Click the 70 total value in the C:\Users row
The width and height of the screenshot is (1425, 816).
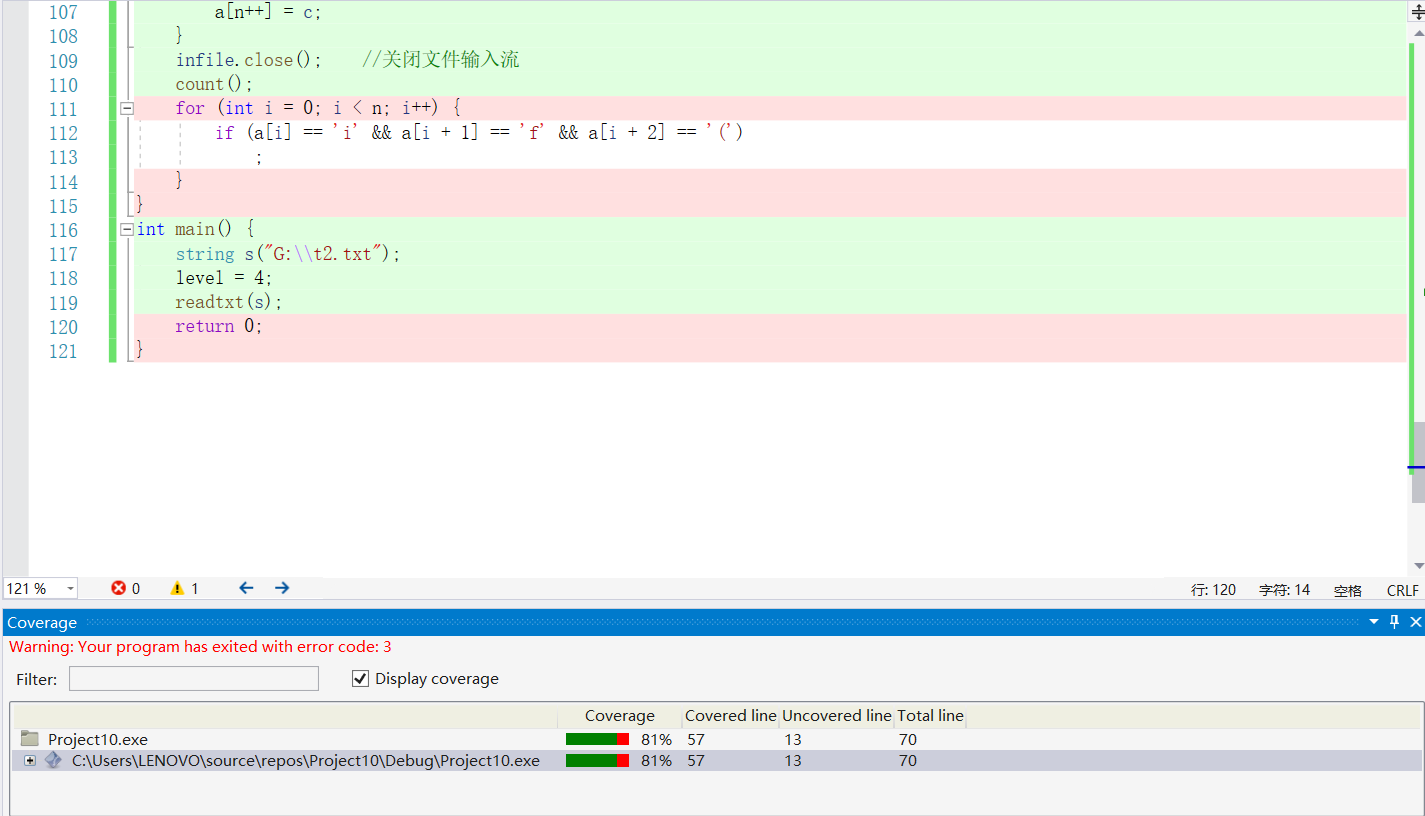(908, 761)
